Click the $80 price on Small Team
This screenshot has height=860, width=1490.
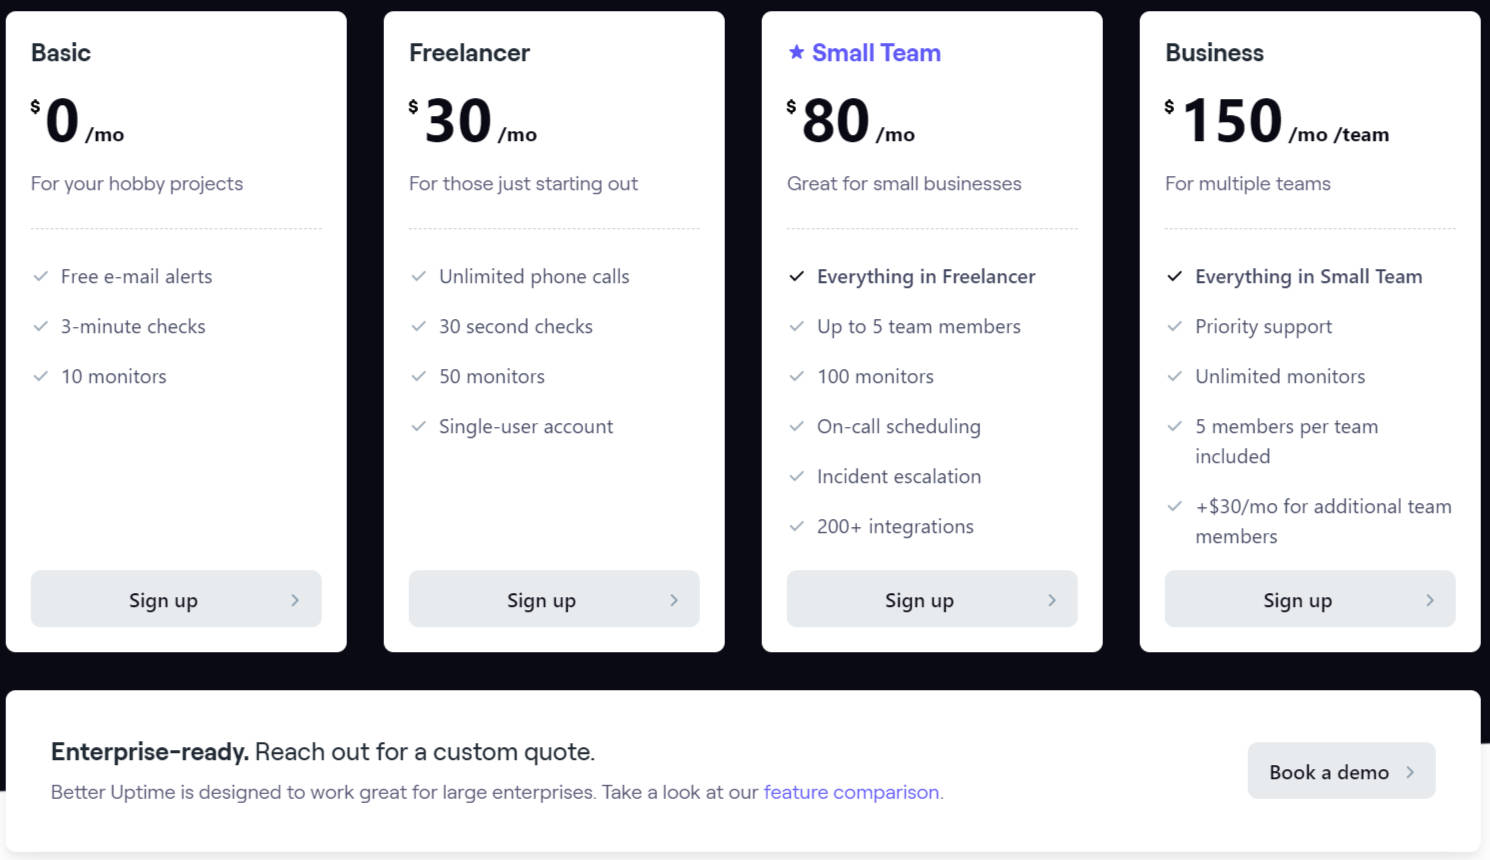pos(833,120)
